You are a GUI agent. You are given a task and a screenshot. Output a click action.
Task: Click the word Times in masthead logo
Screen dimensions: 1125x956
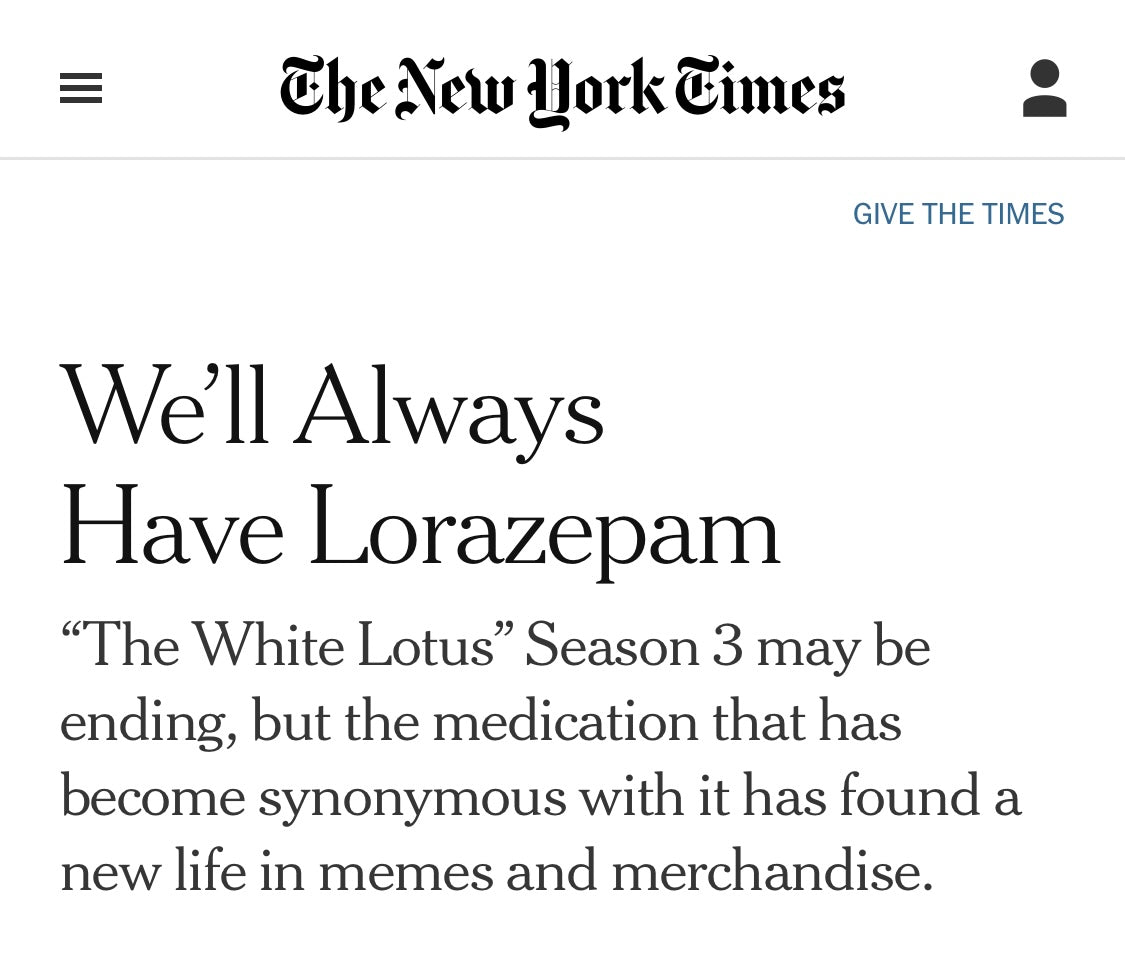coord(760,87)
